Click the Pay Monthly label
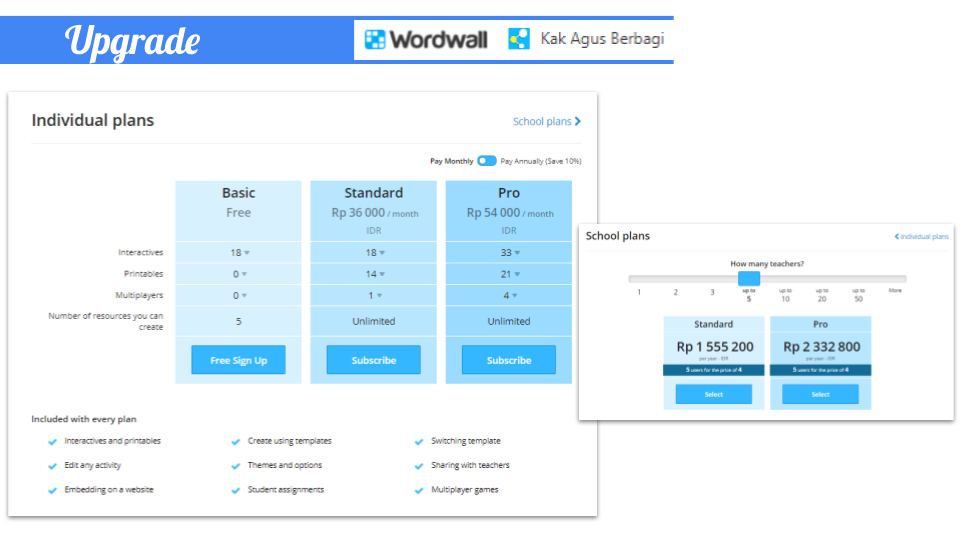Screen dimensions: 960x540 click(451, 161)
